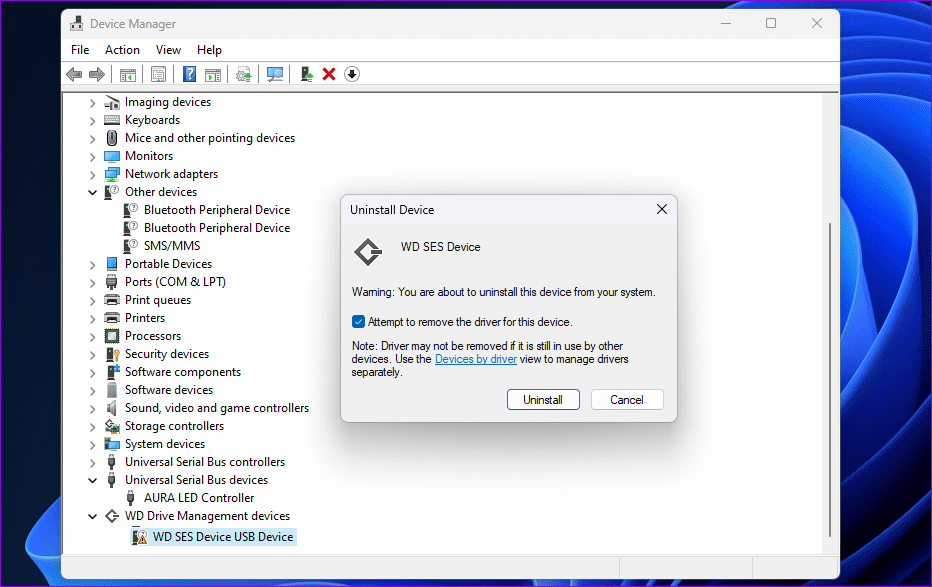Collapse the WD Drive Management devices node
932x587 pixels.
coord(92,516)
